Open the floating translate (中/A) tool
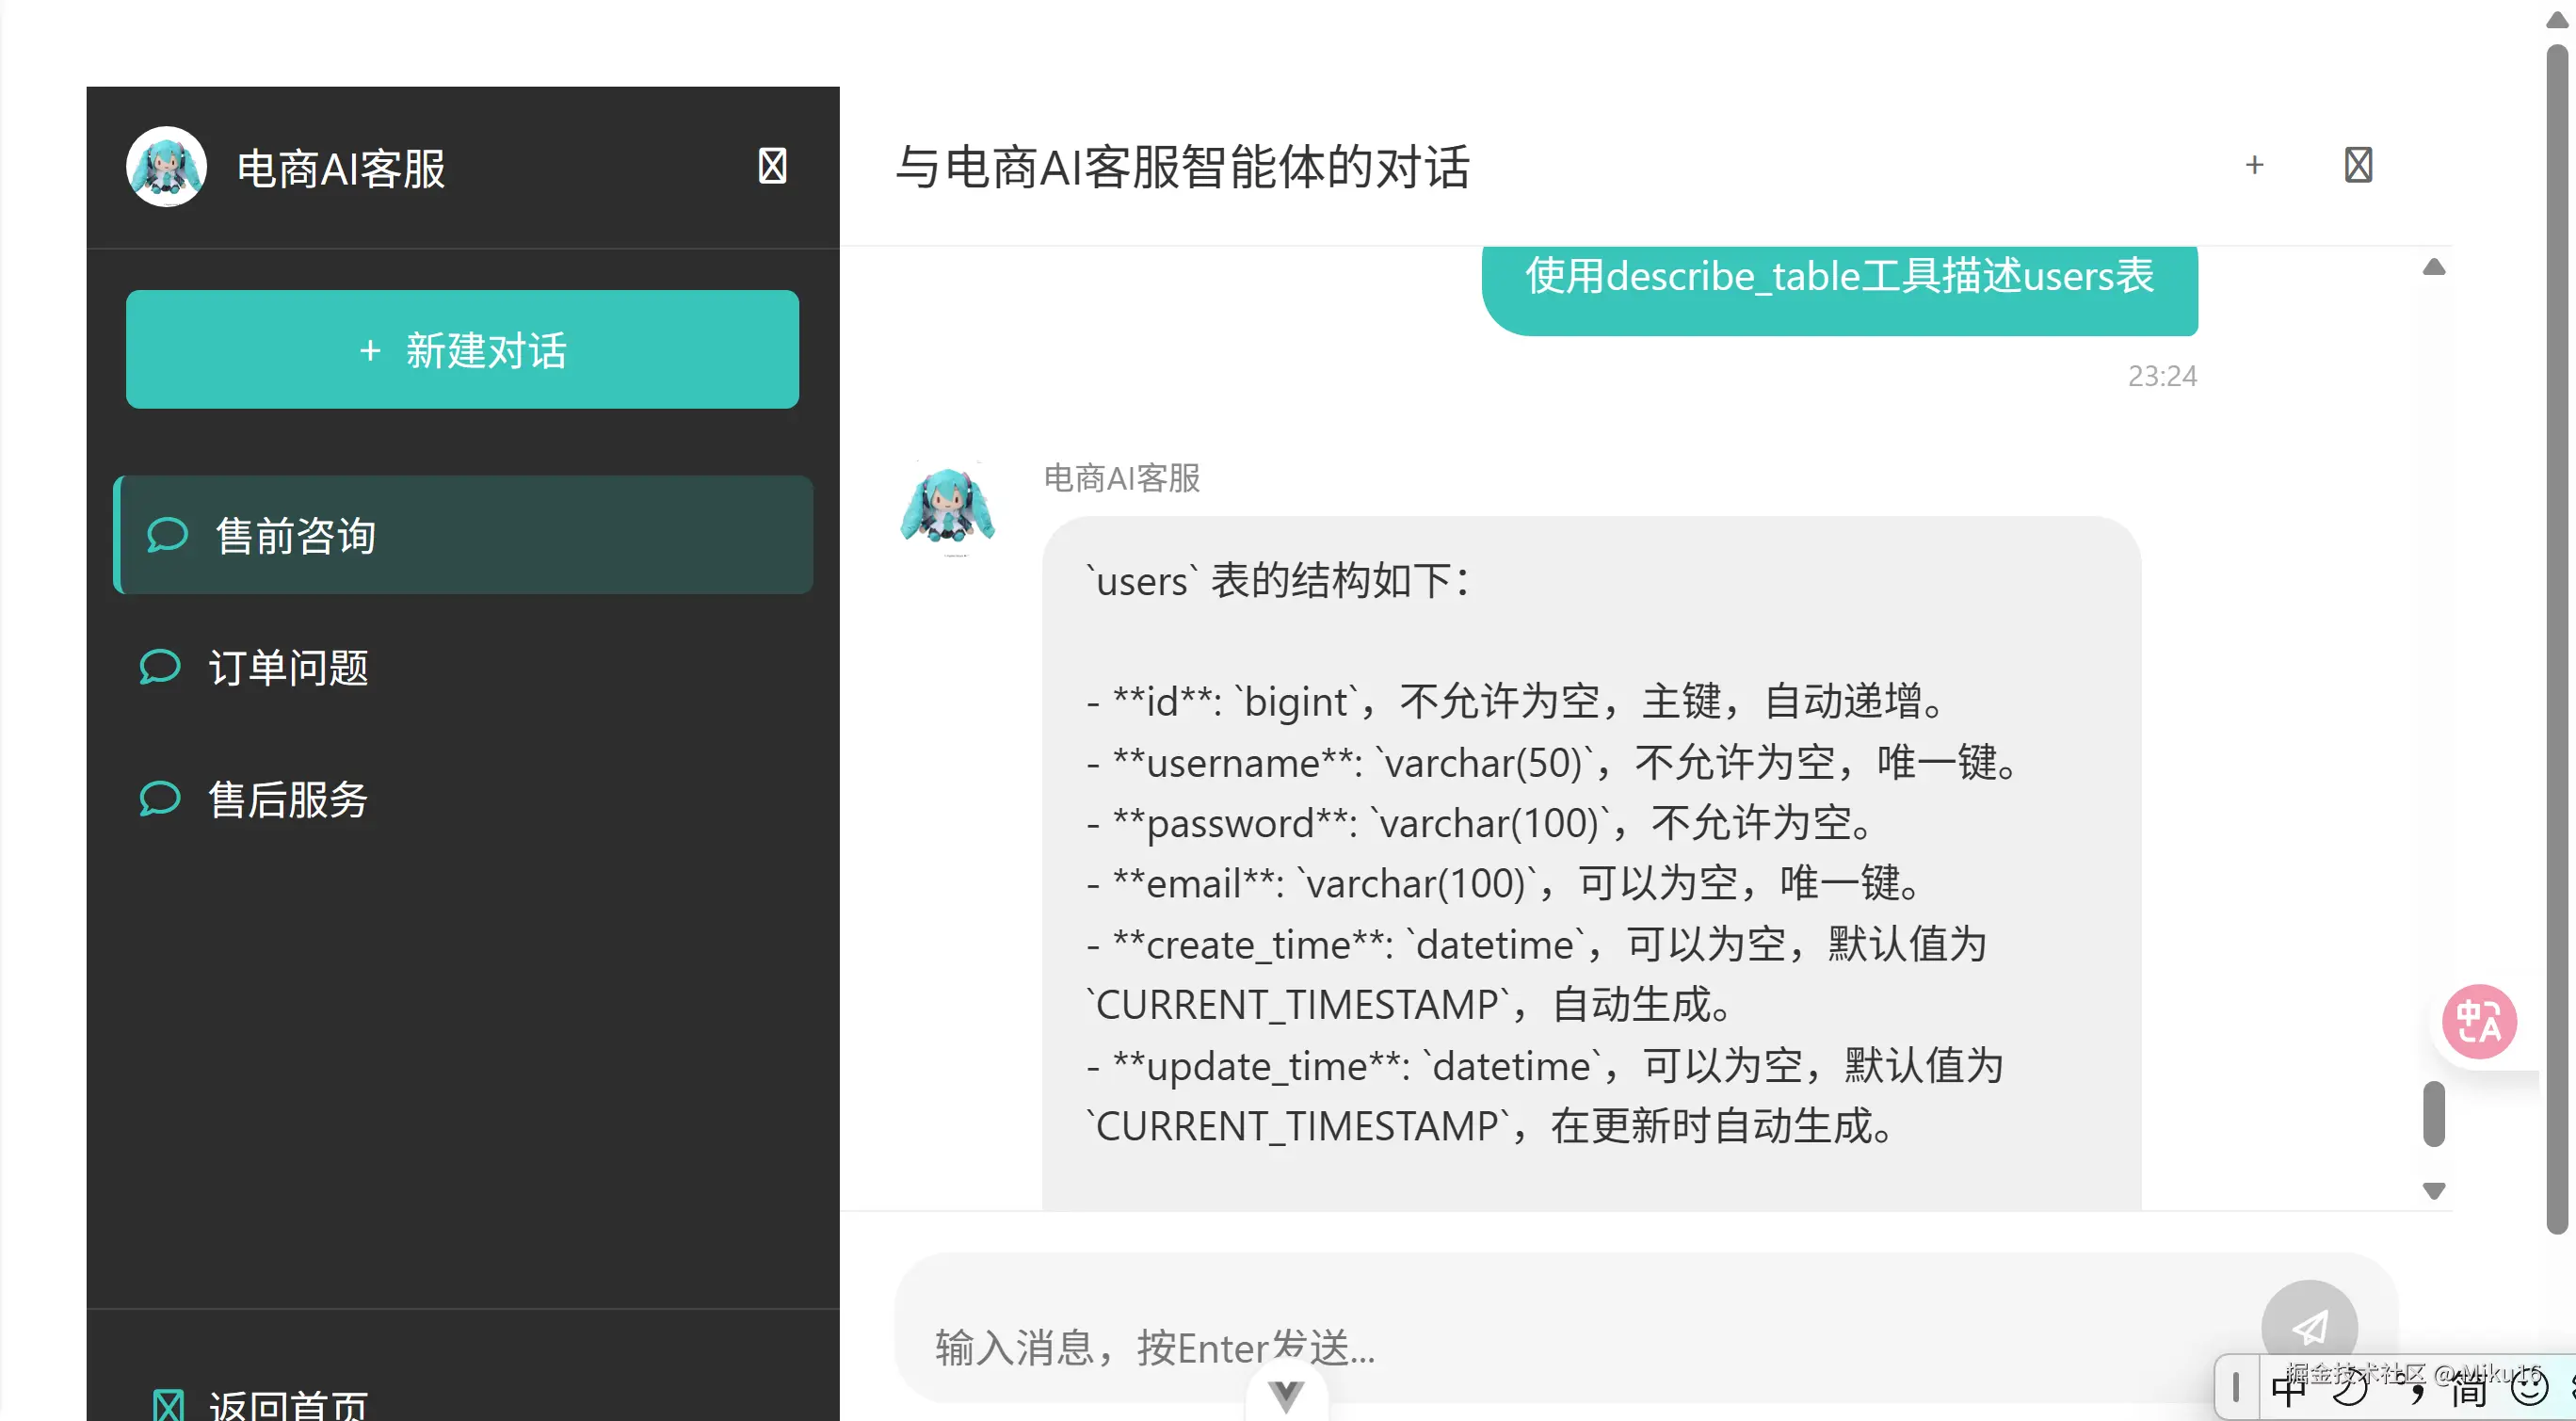Viewport: 2576px width, 1421px height. coord(2478,1021)
